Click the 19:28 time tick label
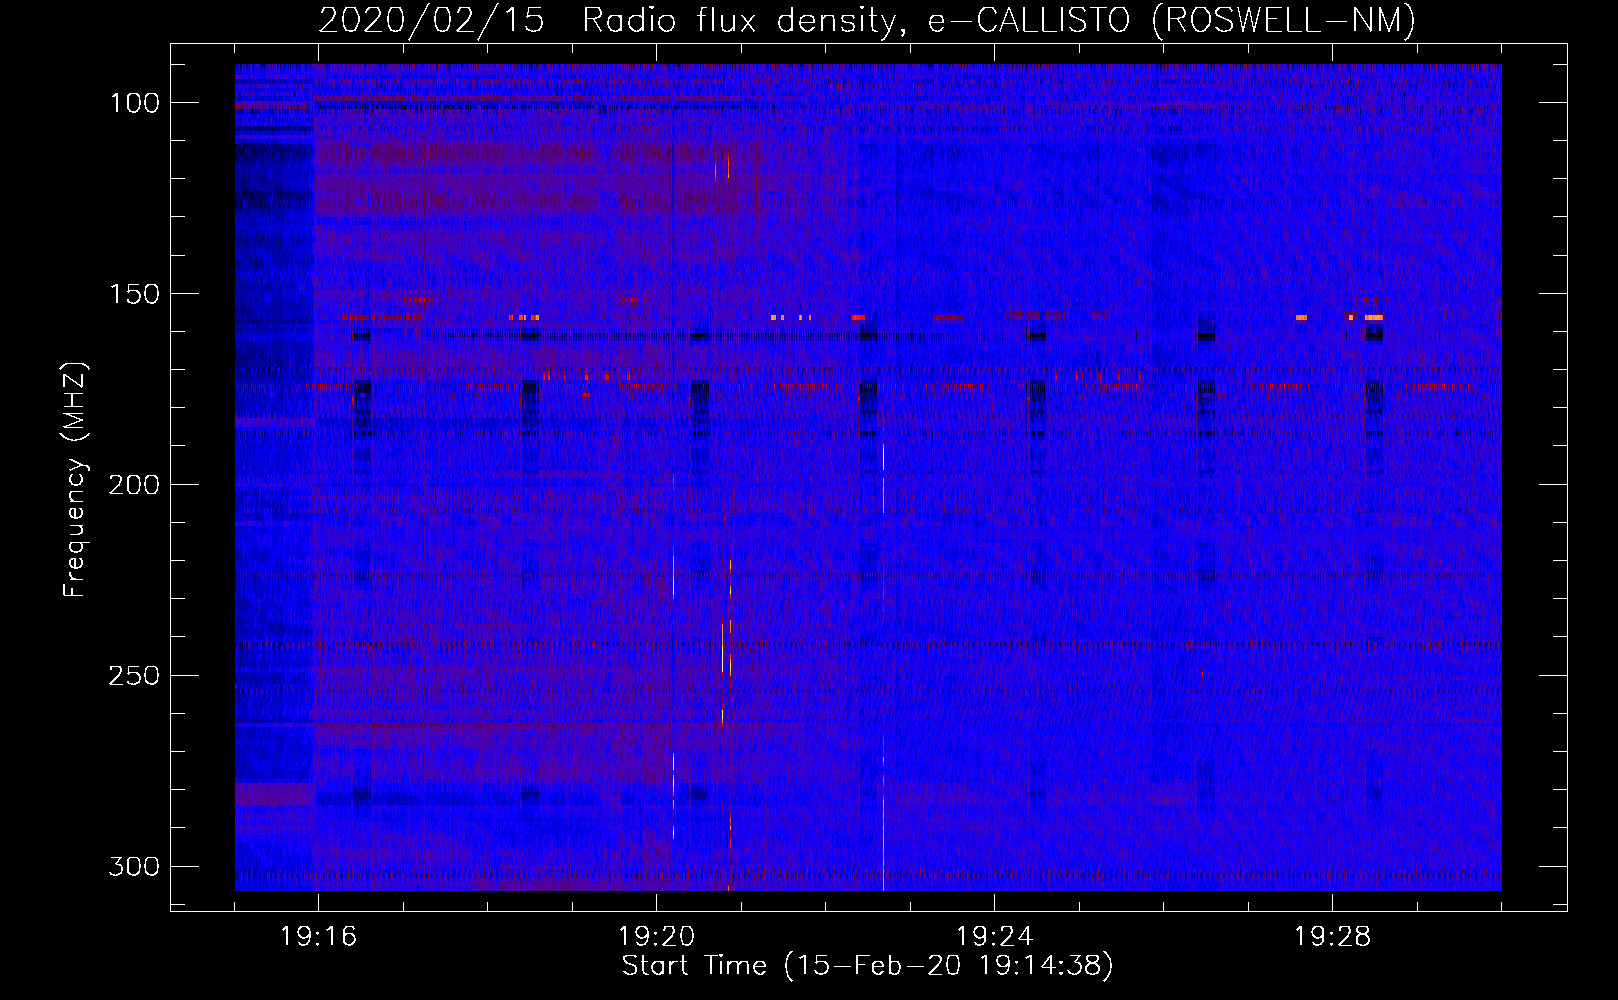This screenshot has width=1618, height=1000. point(1332,937)
